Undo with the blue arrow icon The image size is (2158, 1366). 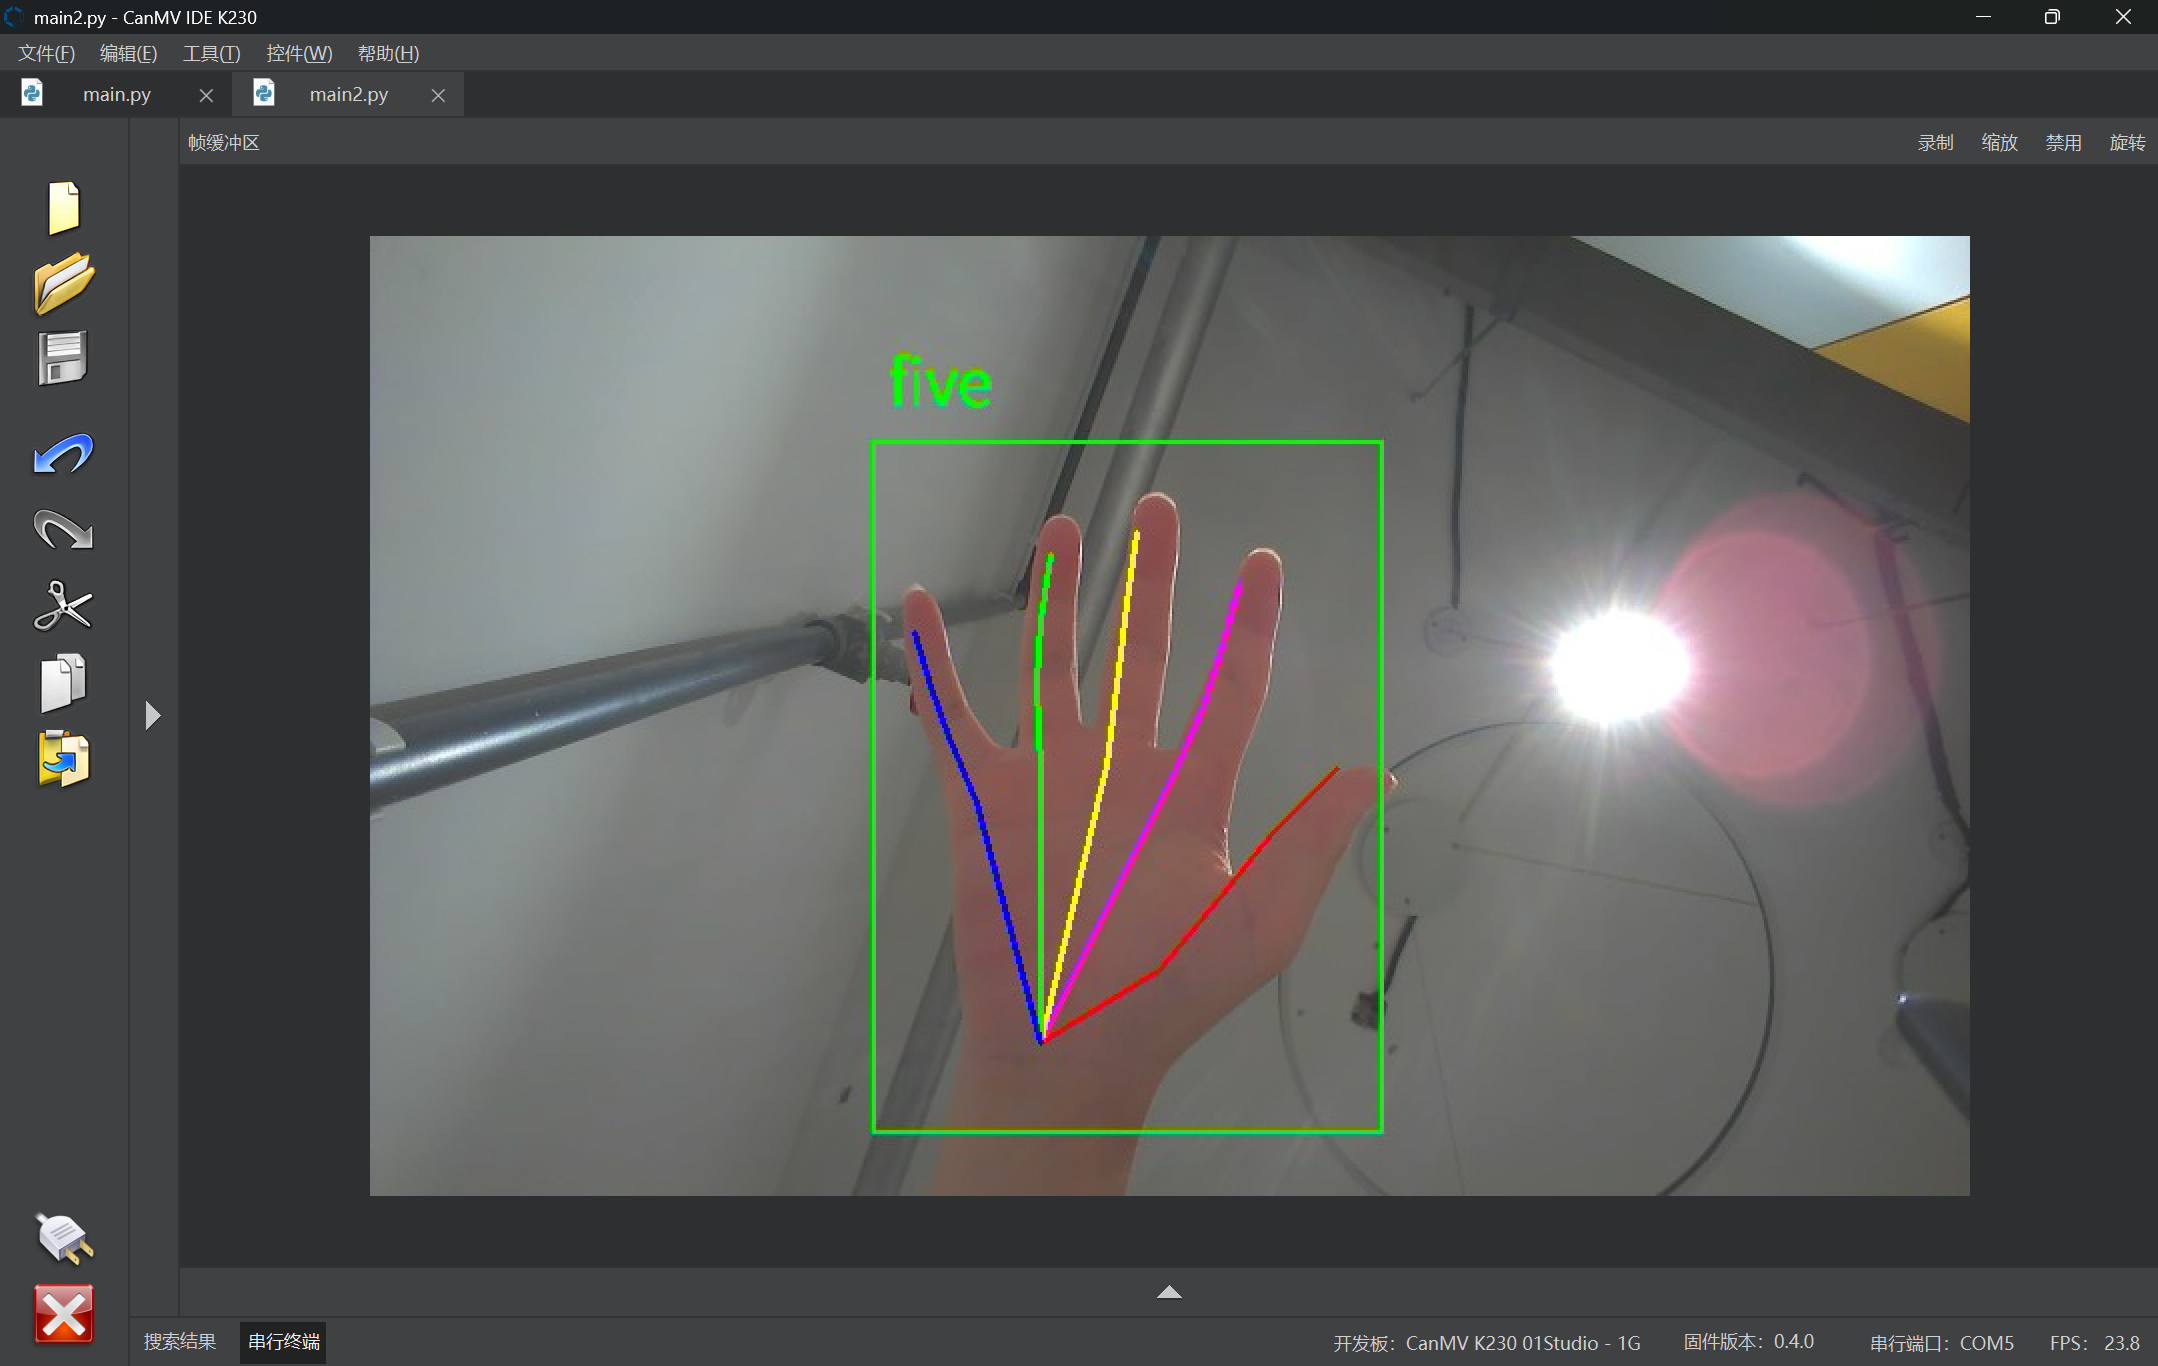point(63,454)
